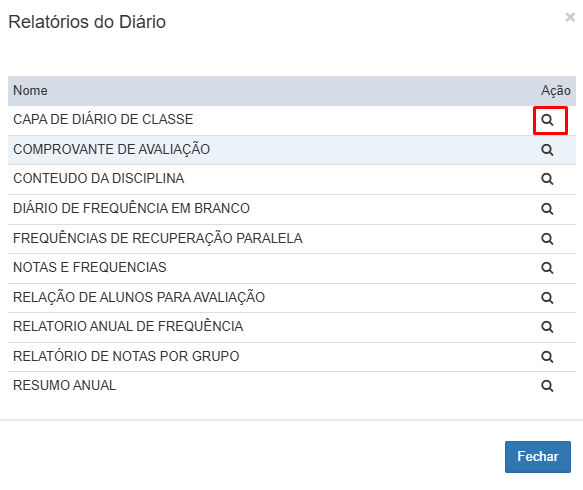The image size is (583, 490).
Task: Select the CAPA DE DIÁRIO DE CLASSE text
Action: coord(103,119)
